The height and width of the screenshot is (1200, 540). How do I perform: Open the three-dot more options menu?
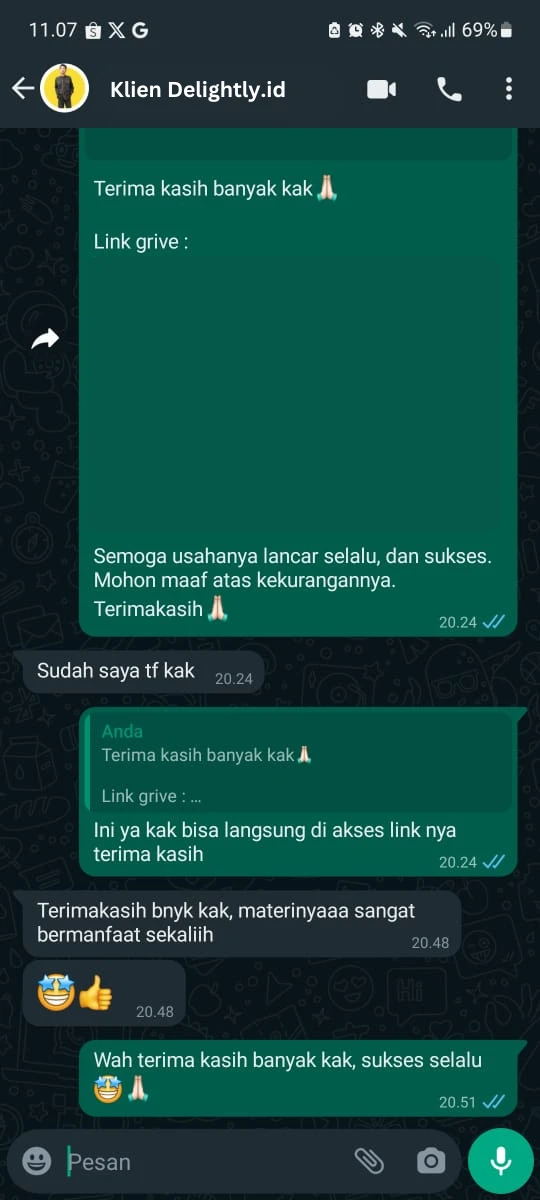508,89
